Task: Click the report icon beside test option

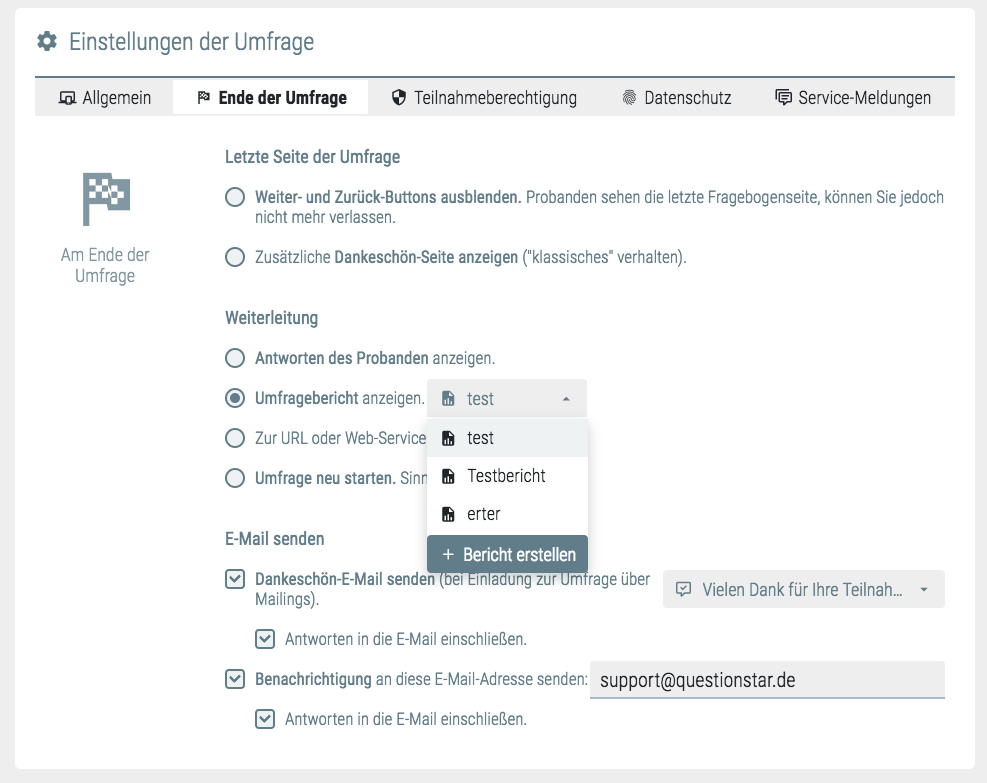Action: click(449, 438)
